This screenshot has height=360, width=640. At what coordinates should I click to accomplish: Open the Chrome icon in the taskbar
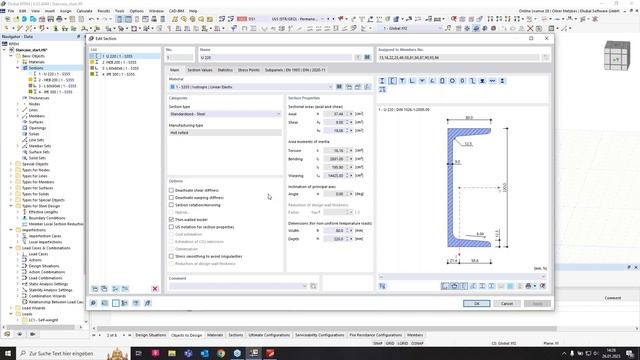click(221, 353)
